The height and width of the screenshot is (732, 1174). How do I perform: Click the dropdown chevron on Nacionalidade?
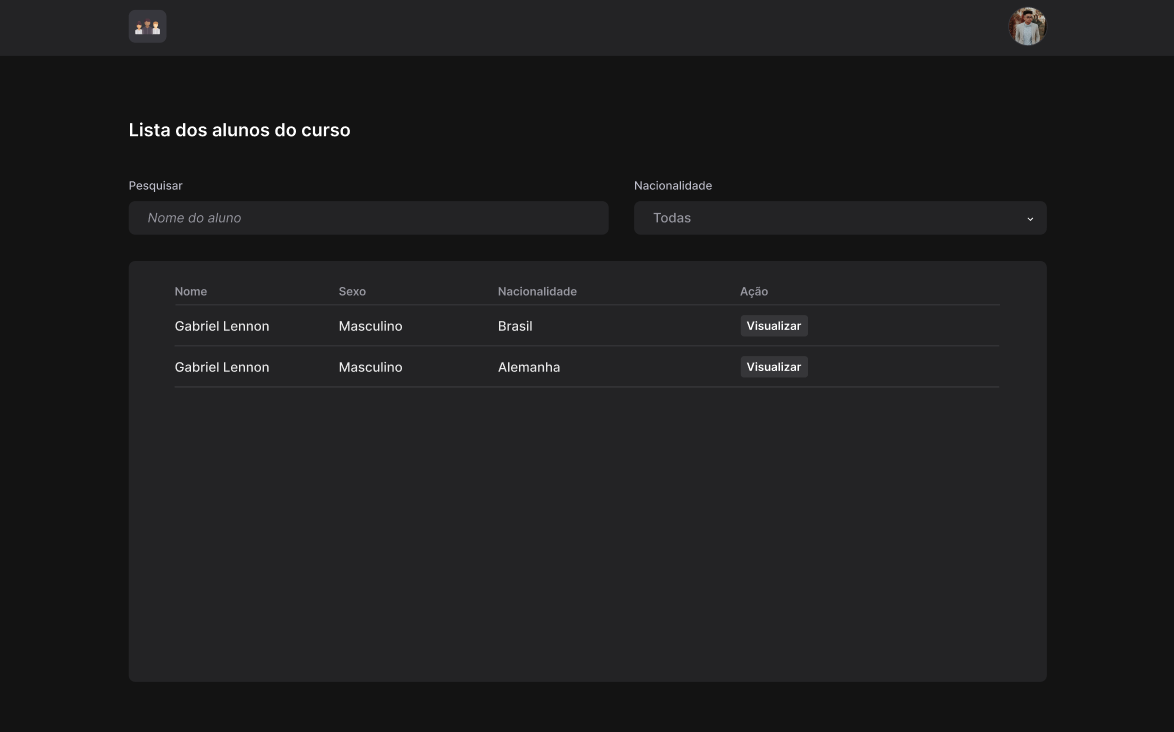[x=1031, y=218]
